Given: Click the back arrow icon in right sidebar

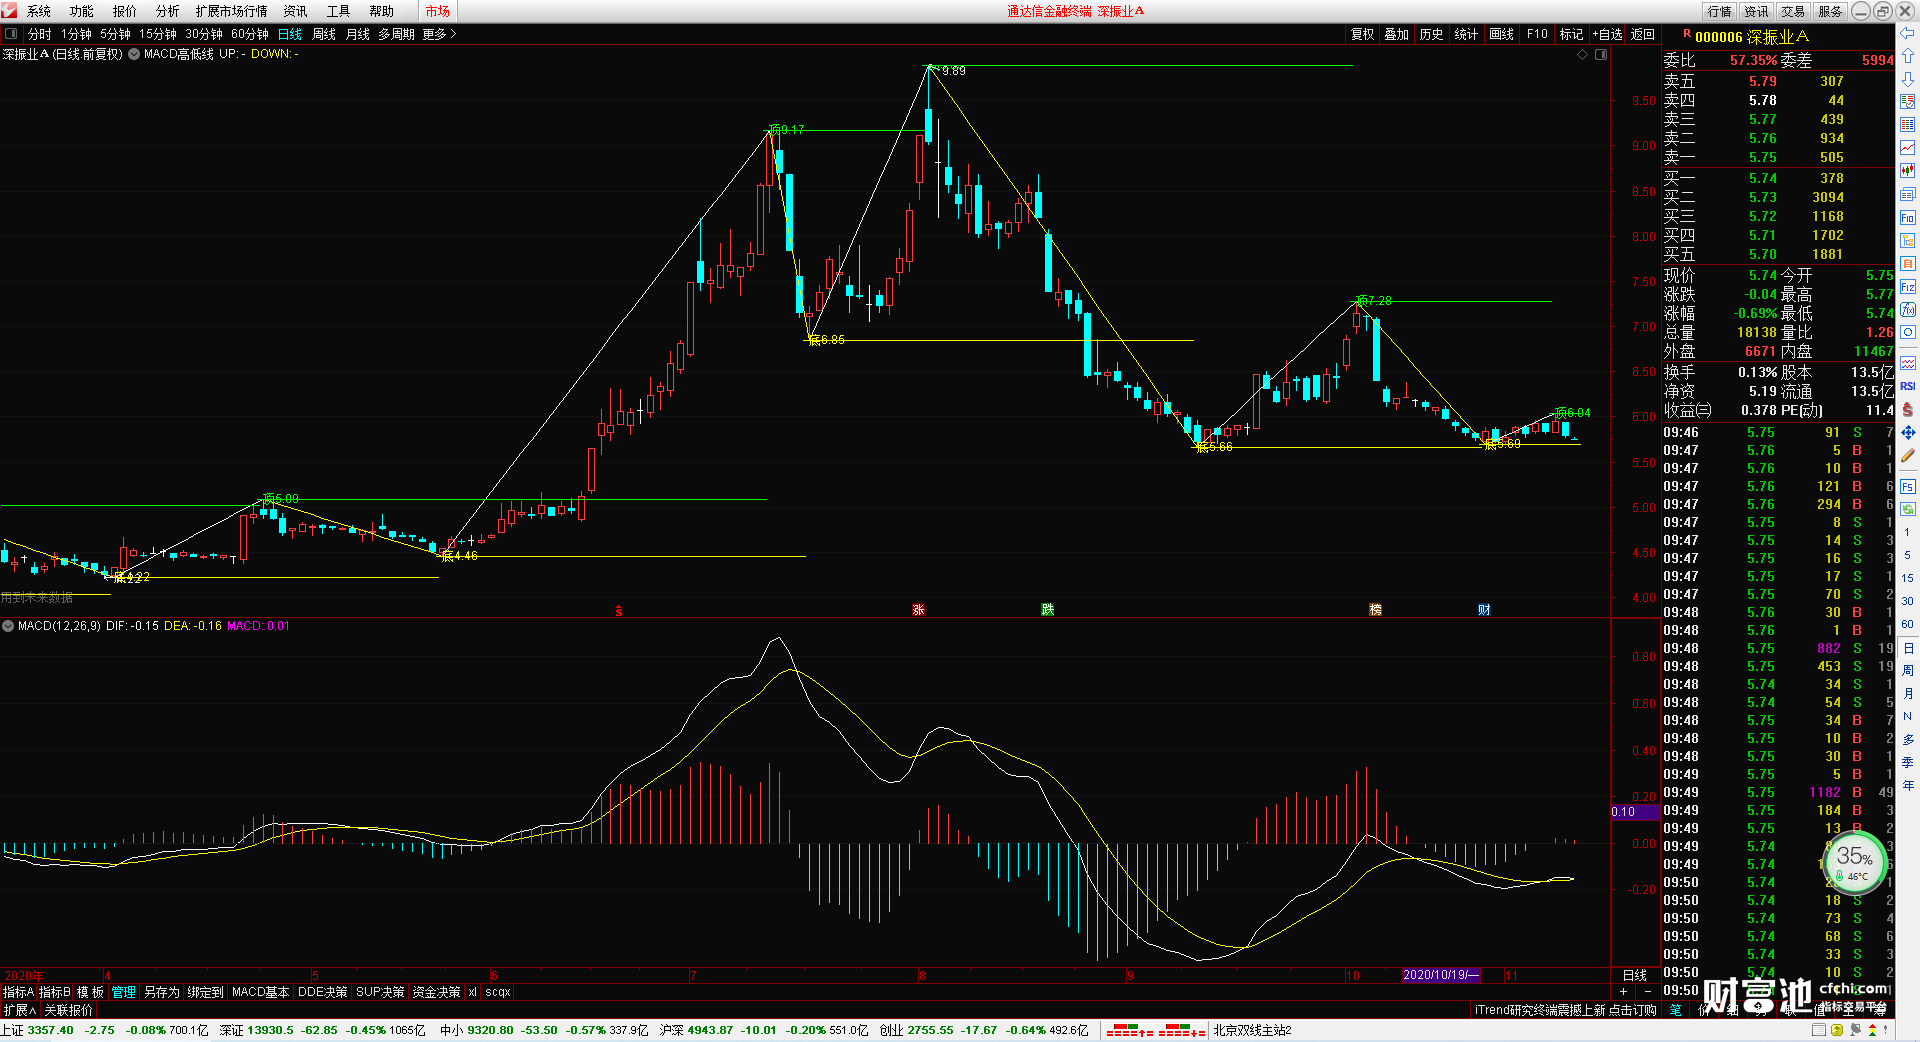Looking at the screenshot, I should (1907, 33).
